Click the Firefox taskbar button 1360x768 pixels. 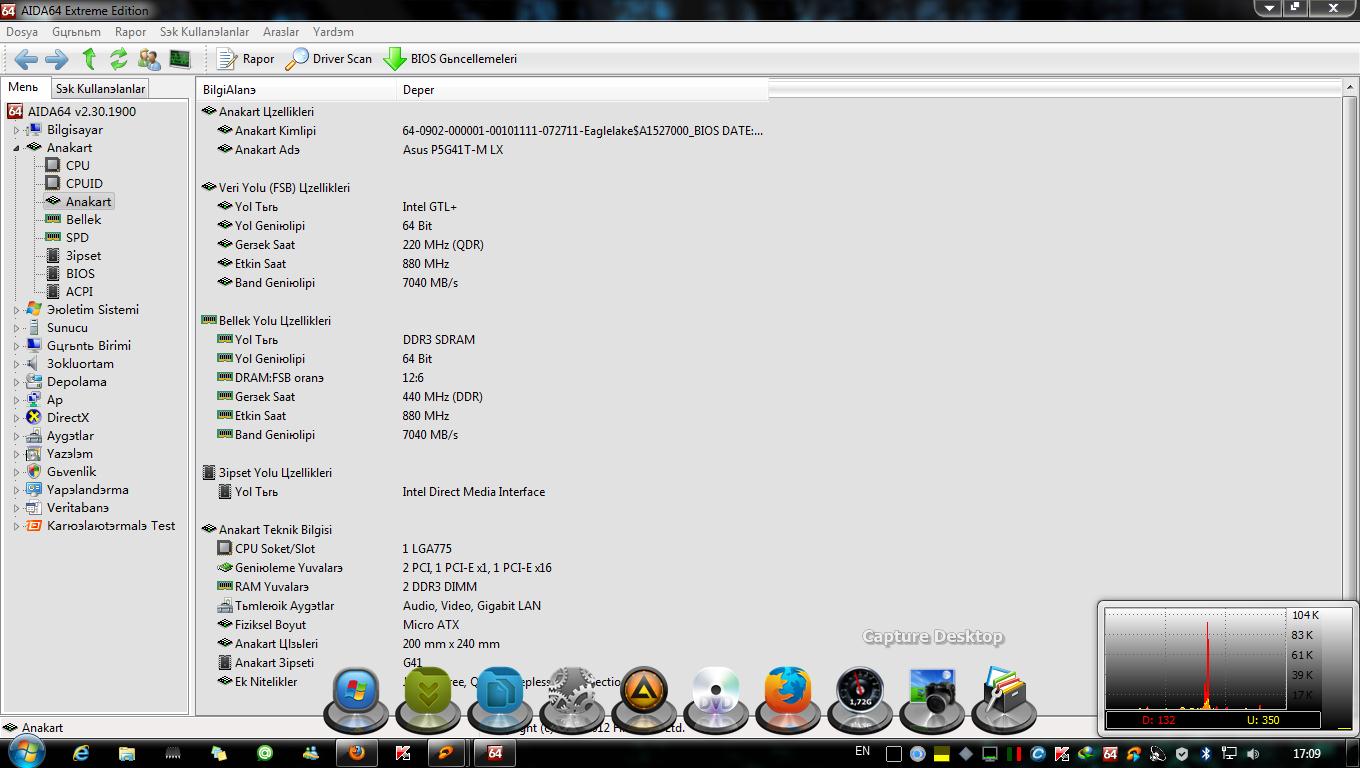tap(357, 753)
